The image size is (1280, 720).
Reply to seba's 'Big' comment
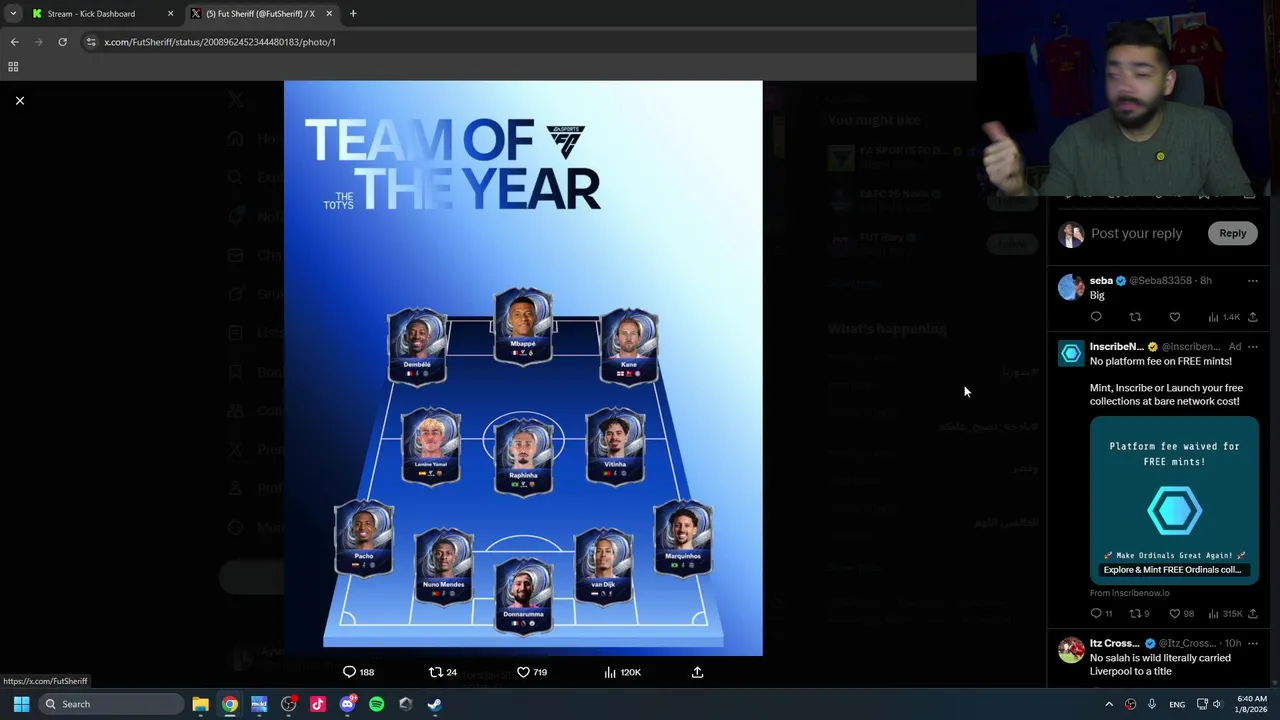pos(1096,317)
